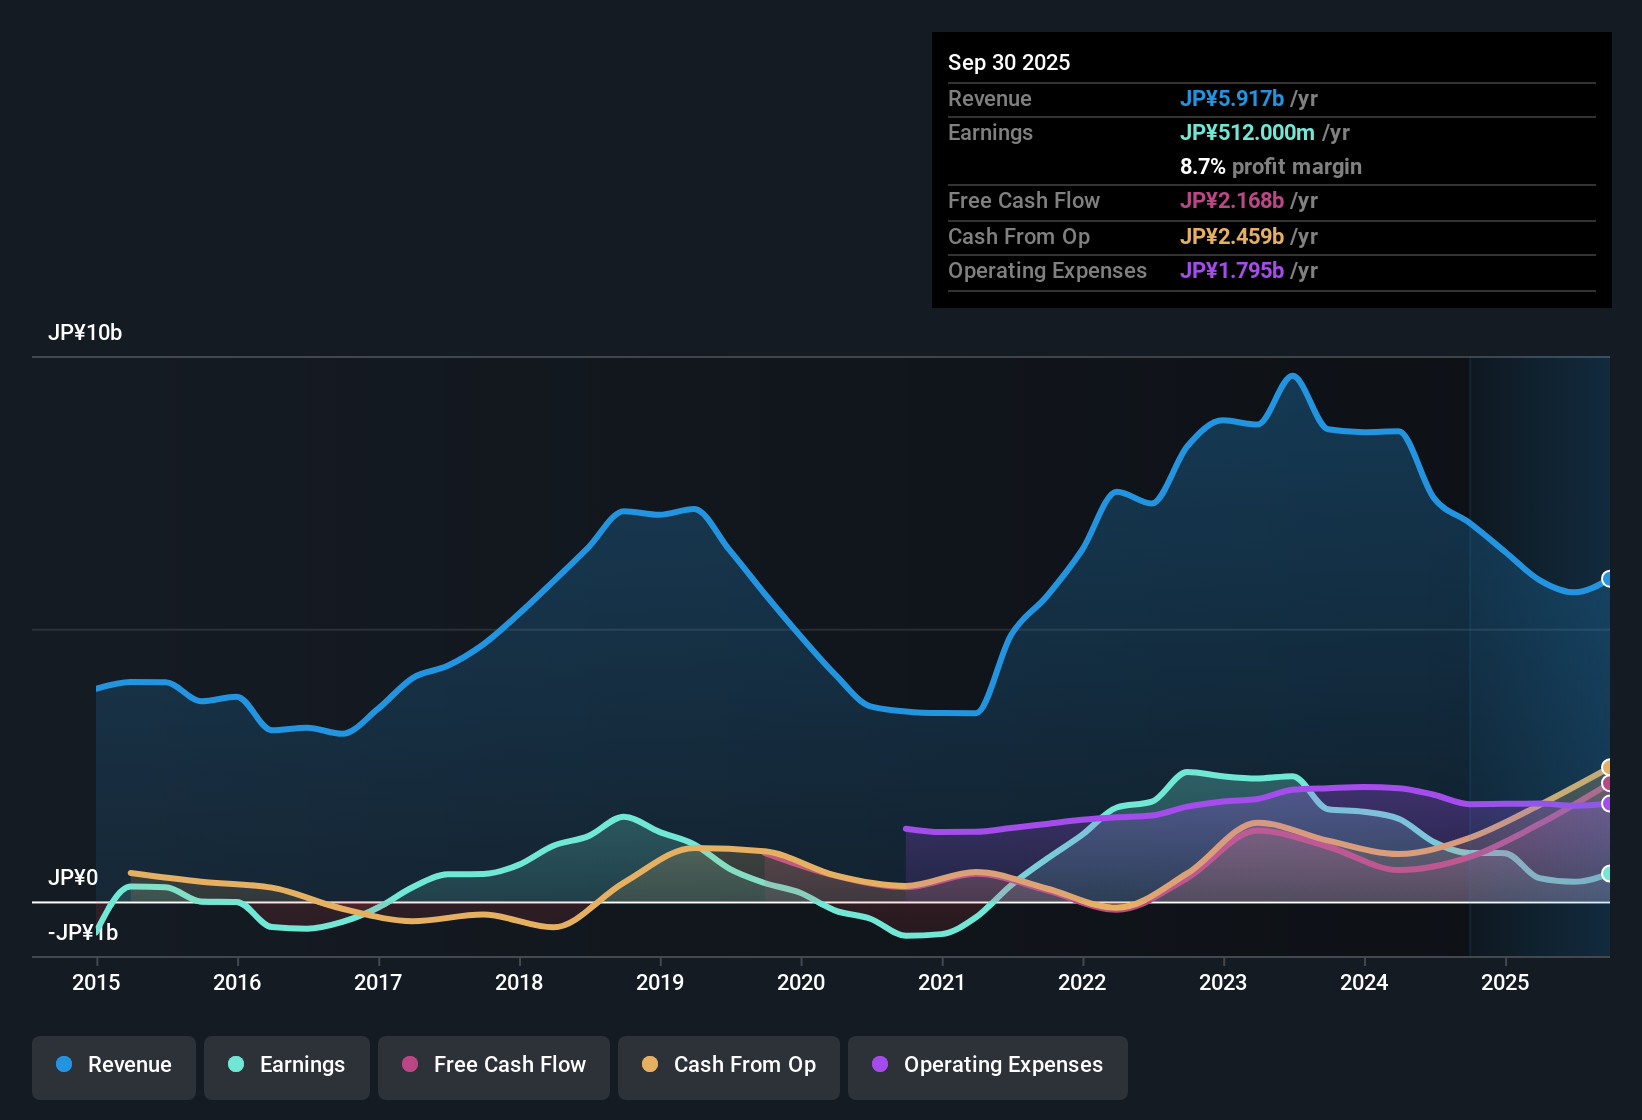The height and width of the screenshot is (1120, 1642).
Task: Toggle the Revenue series visibility
Action: 113,1066
